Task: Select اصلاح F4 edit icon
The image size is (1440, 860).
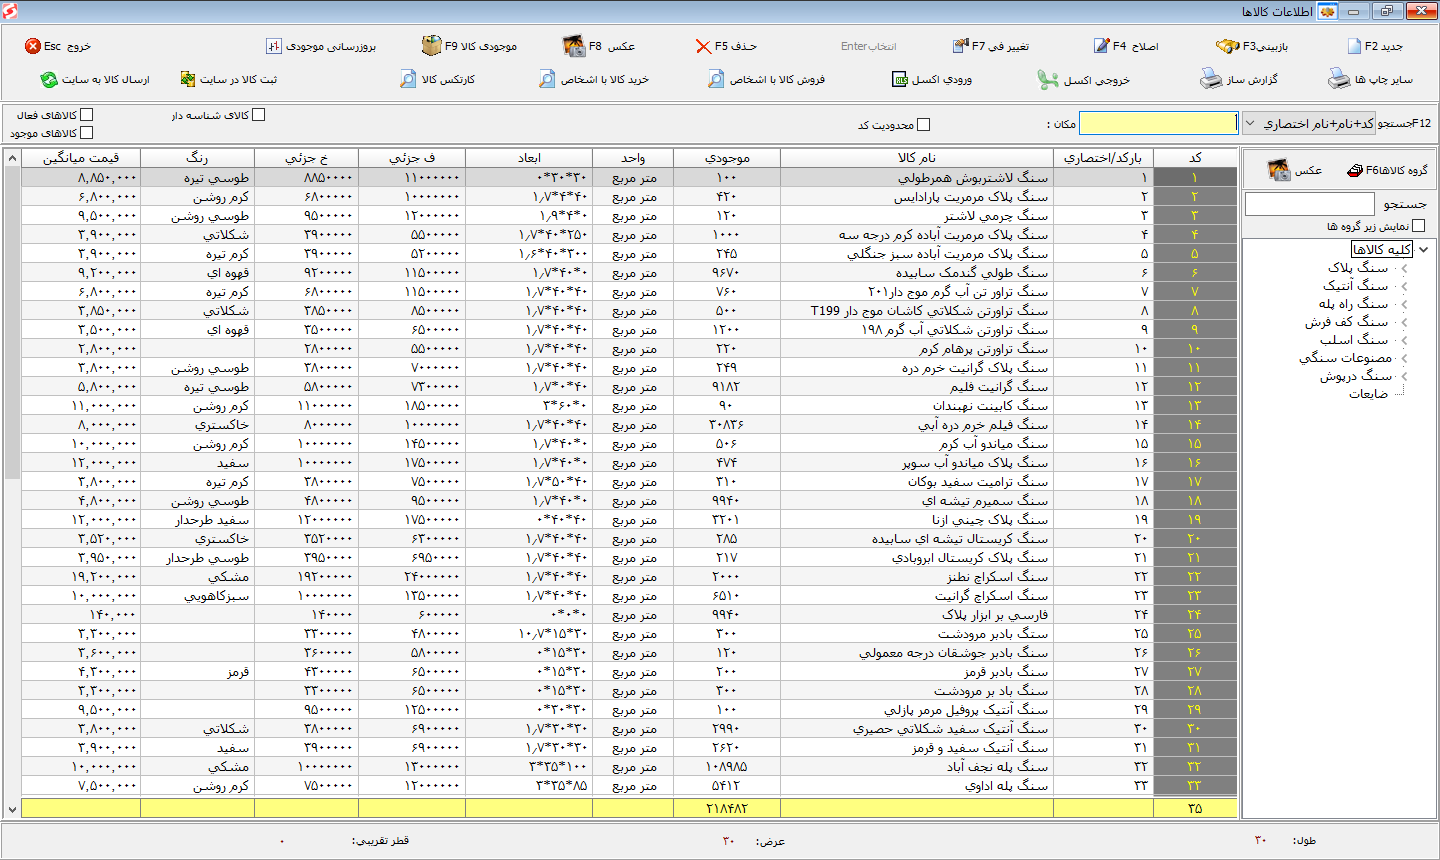Action: (x=1101, y=46)
